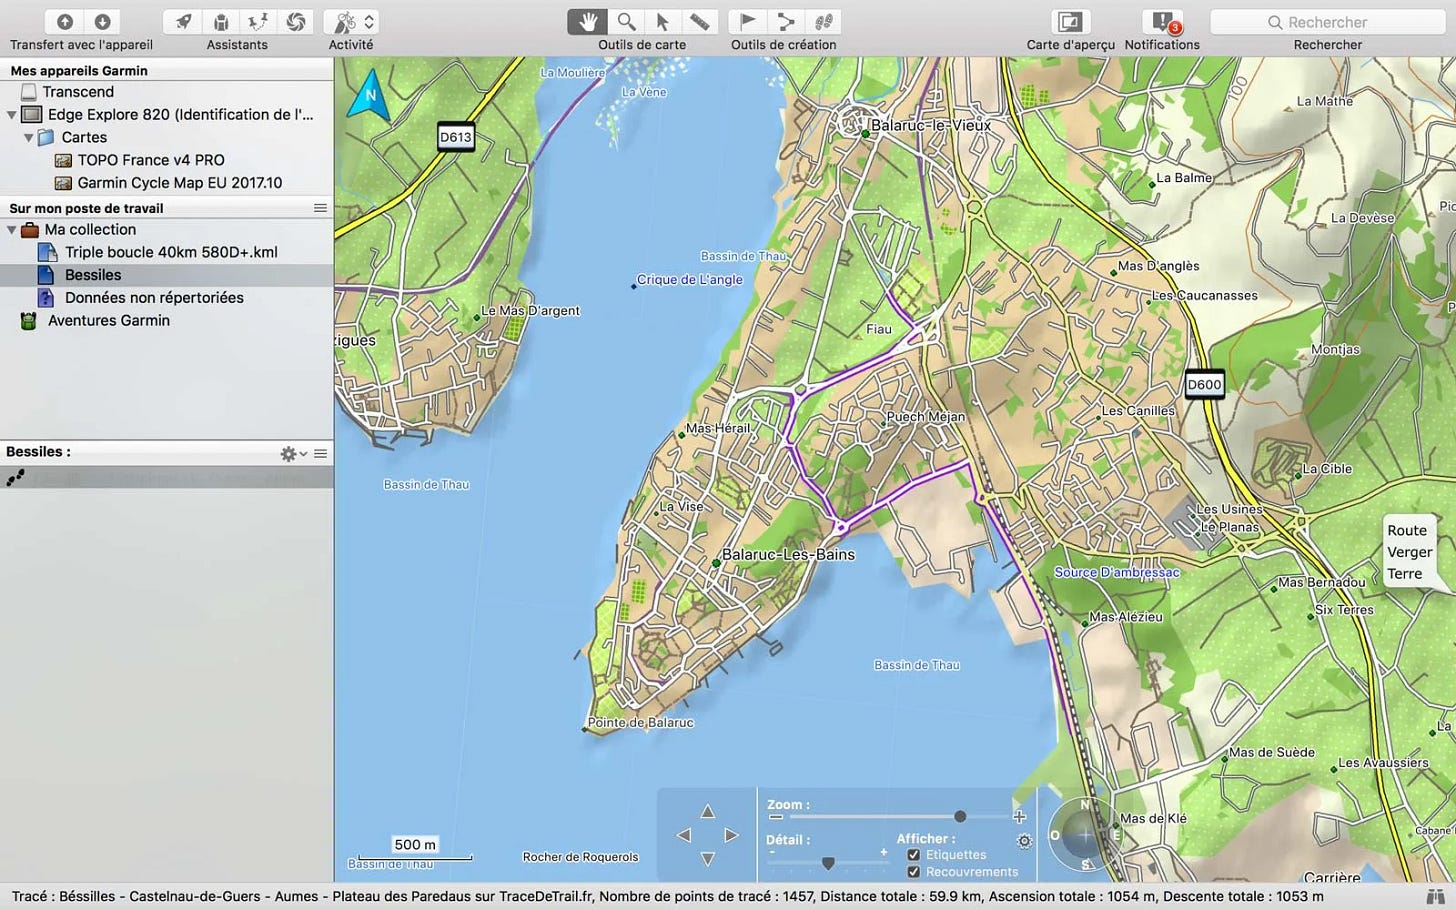Select the arrow pointer map tool
Image resolution: width=1456 pixels, height=910 pixels.
pos(662,21)
